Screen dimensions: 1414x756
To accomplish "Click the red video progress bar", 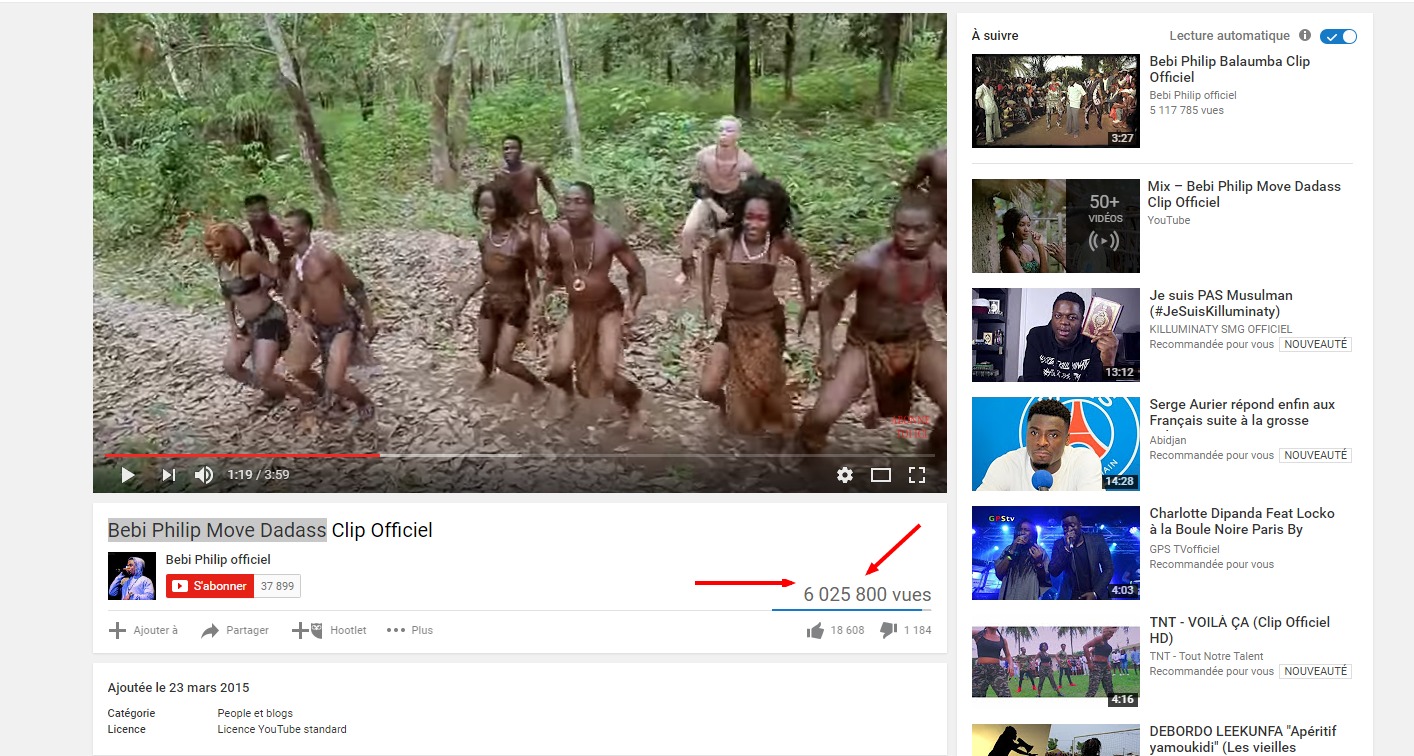I will point(242,455).
